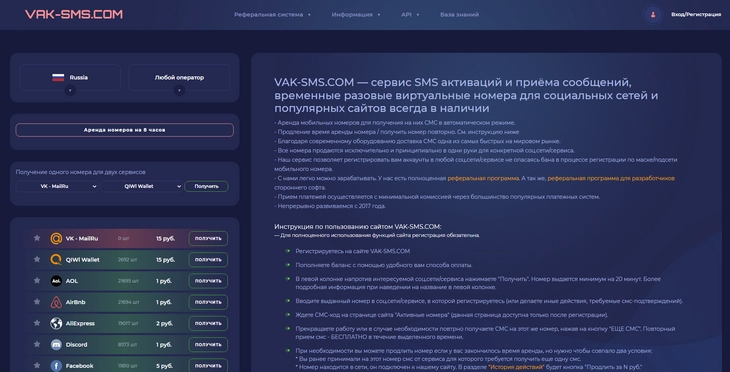Expand country list arrow under Russia
730x372 pixels.
click(x=70, y=90)
